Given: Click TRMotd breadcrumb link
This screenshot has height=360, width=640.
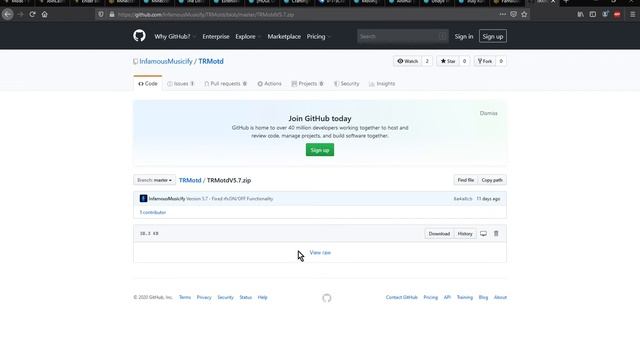Looking at the screenshot, I should [x=190, y=180].
